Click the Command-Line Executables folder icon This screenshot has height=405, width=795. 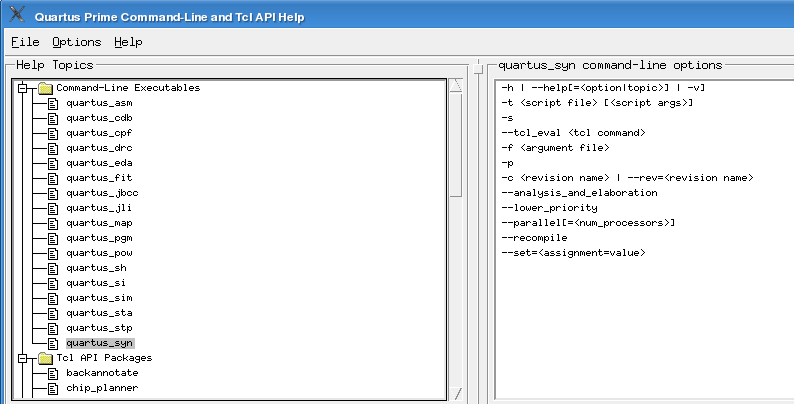click(45, 88)
